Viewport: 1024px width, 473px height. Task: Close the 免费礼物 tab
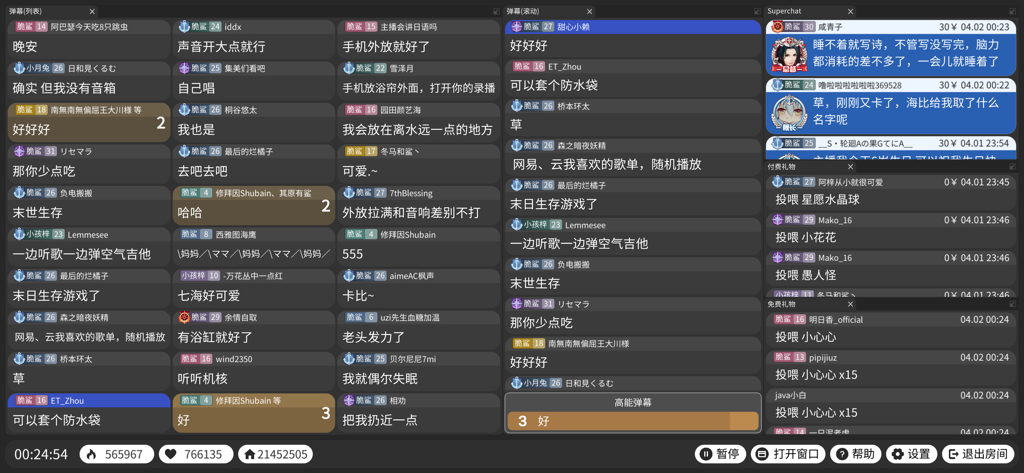[850, 304]
